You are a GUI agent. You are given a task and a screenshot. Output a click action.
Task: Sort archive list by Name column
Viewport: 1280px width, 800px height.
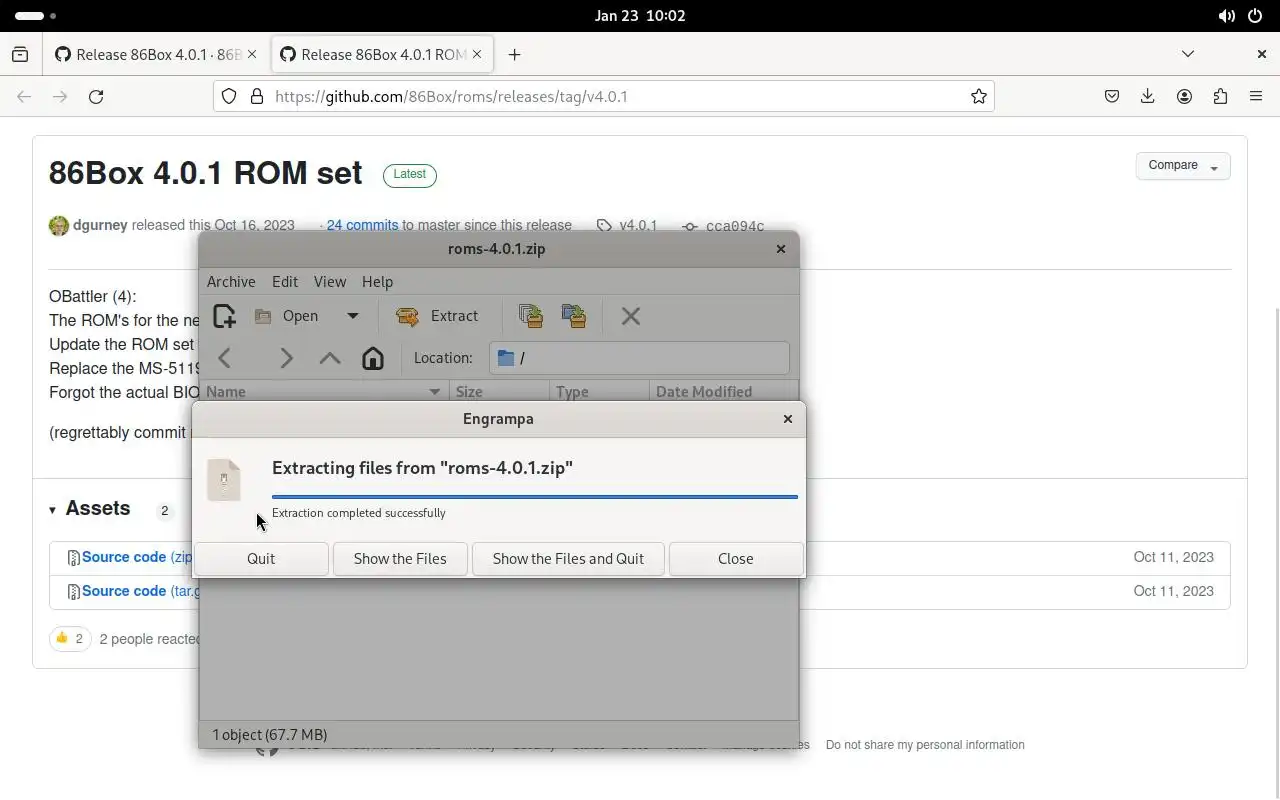pos(325,392)
